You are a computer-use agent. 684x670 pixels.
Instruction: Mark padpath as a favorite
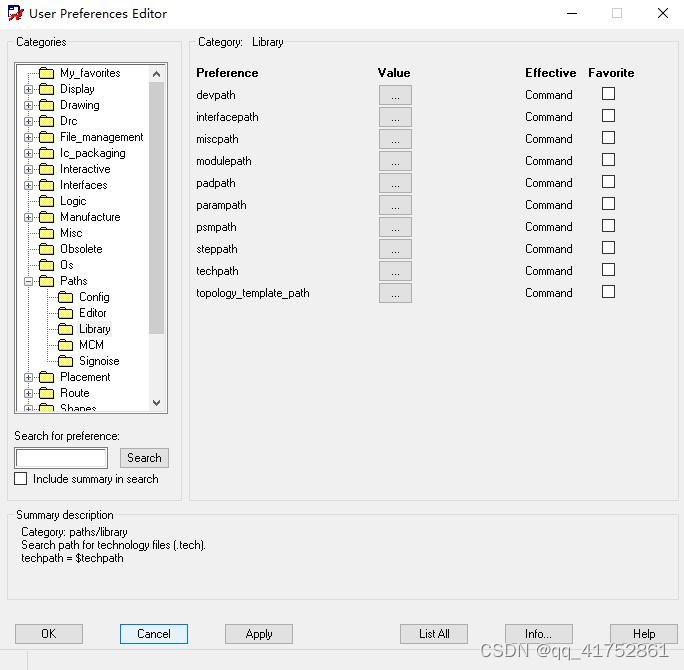(x=608, y=181)
